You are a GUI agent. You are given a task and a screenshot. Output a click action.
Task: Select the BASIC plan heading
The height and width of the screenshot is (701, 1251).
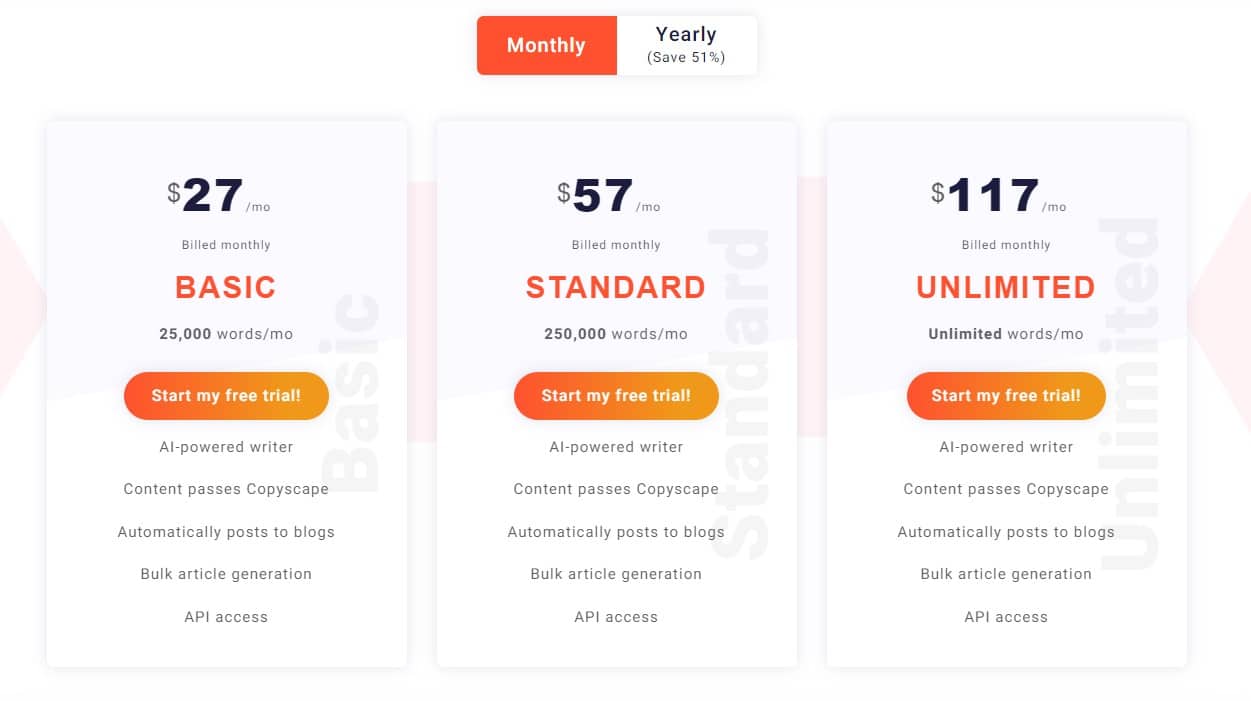point(226,288)
